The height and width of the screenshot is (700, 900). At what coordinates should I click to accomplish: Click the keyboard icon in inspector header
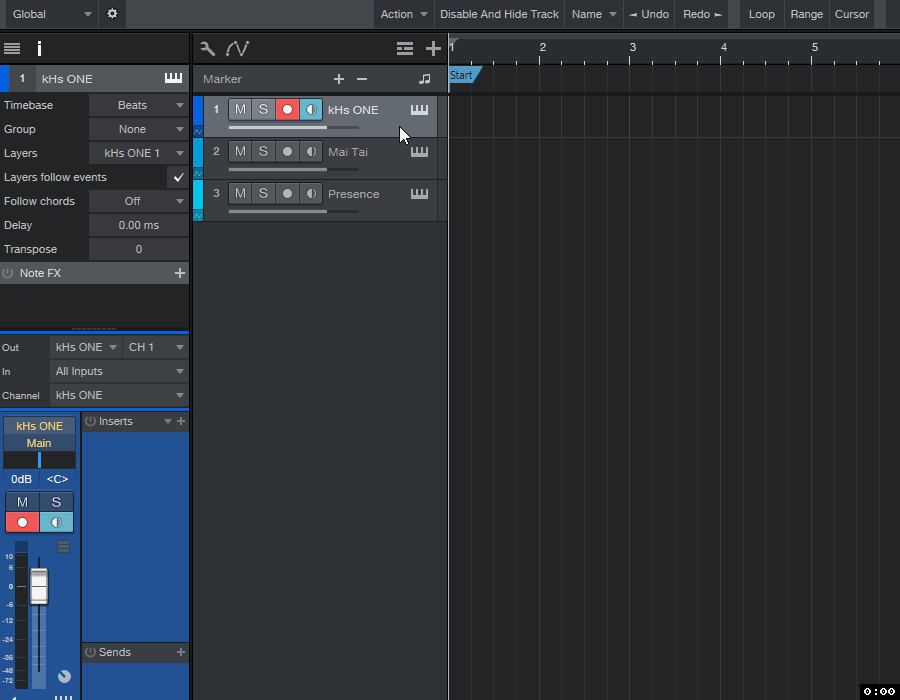(x=173, y=78)
